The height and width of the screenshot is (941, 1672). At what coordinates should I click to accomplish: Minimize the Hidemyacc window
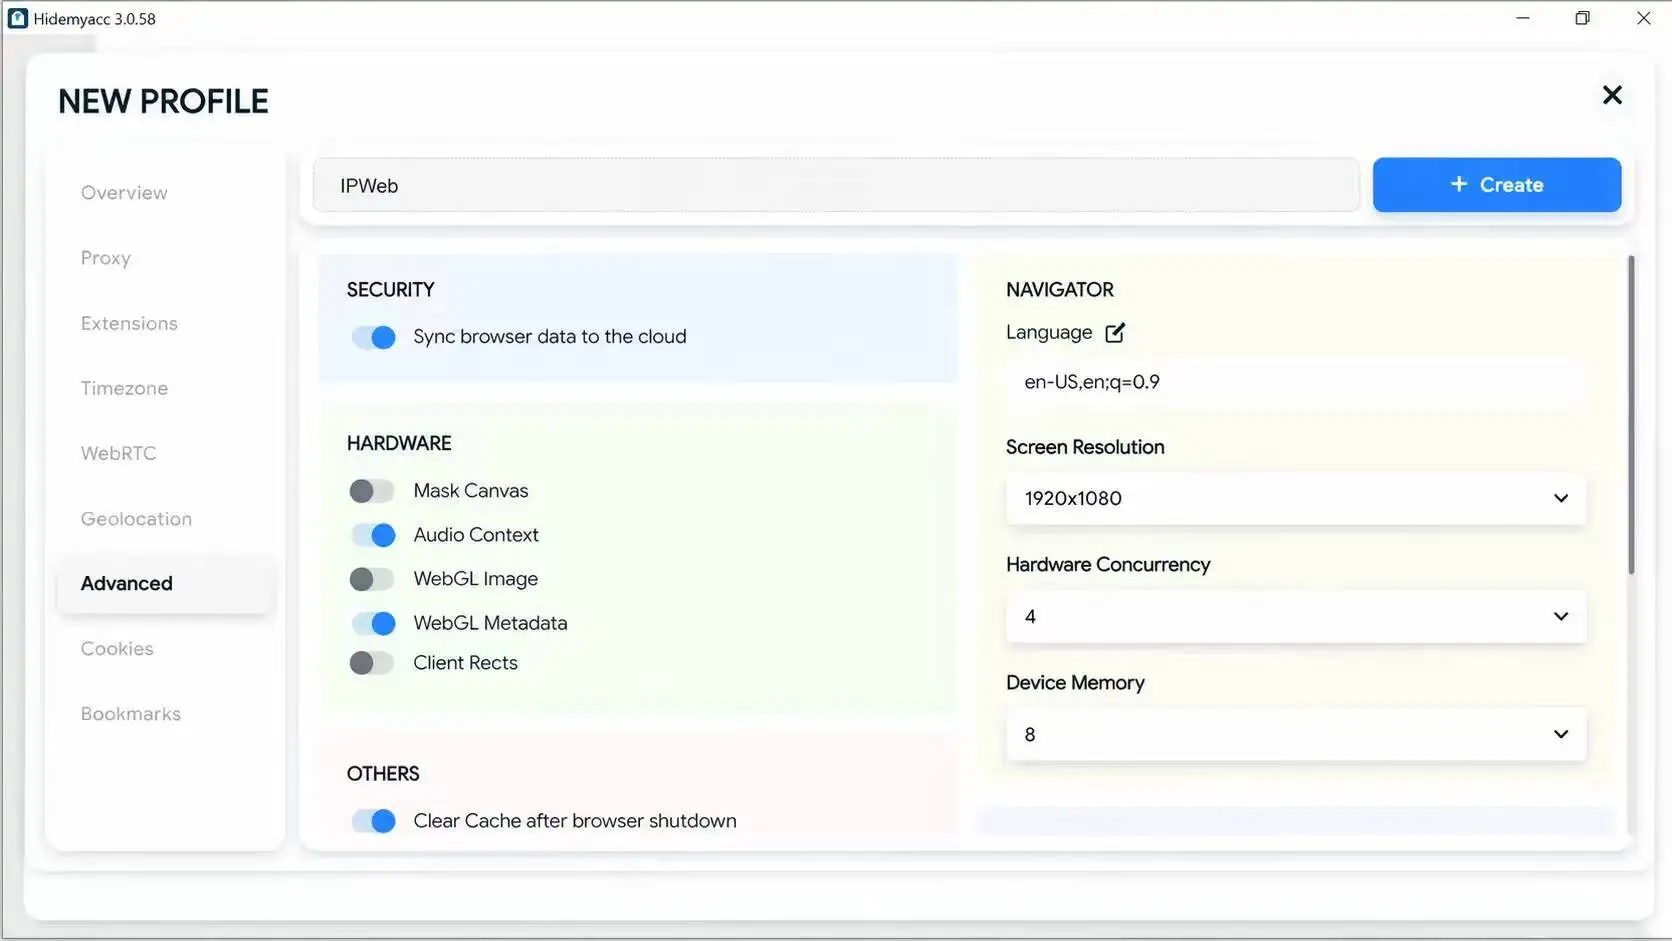pos(1522,18)
